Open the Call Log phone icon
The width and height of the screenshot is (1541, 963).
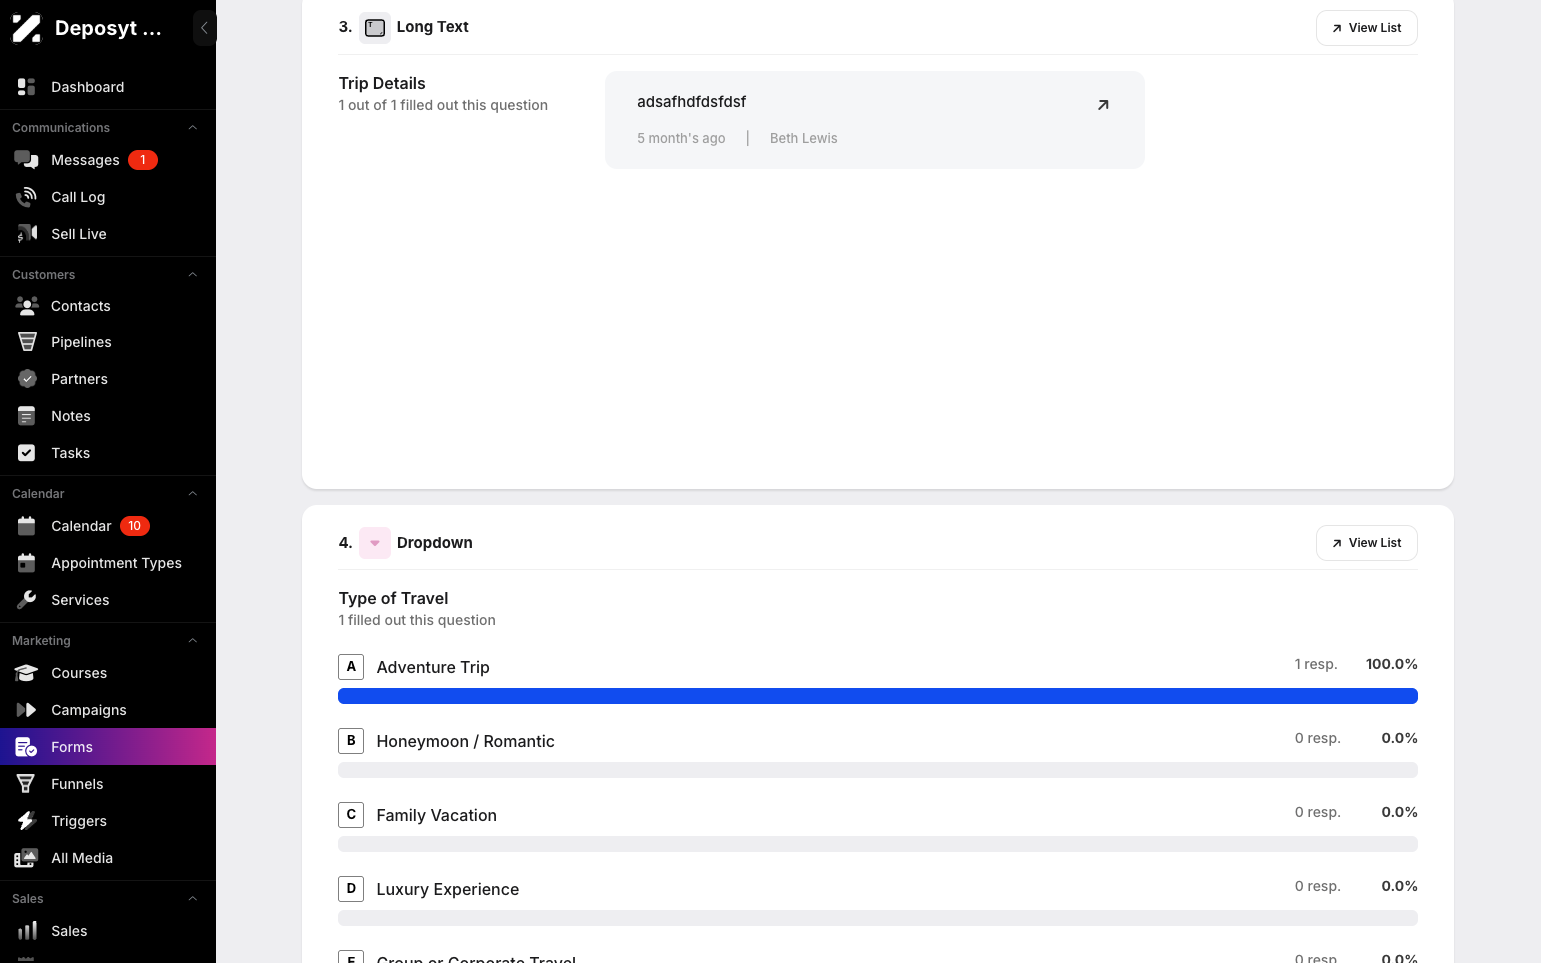27,197
